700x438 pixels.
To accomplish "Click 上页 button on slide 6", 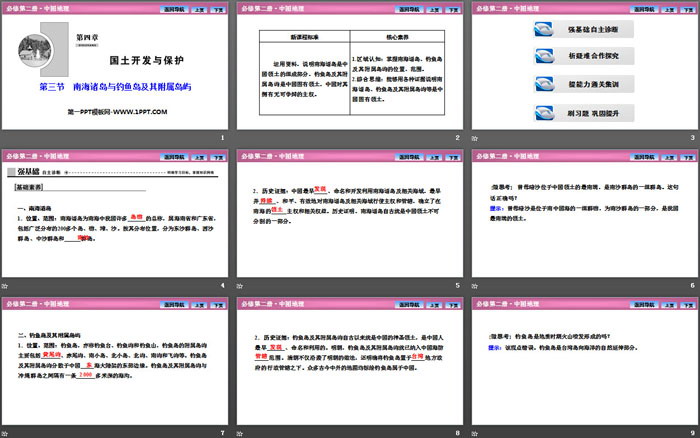I will point(669,157).
